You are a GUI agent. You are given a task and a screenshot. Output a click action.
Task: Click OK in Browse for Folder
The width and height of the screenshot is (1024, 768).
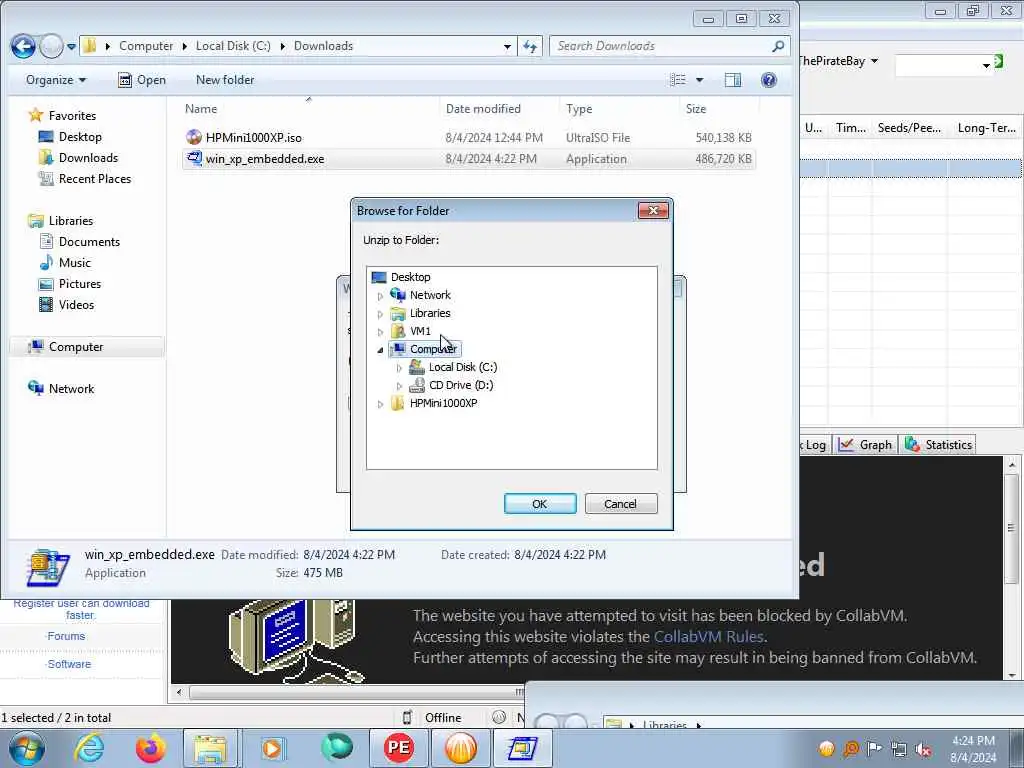click(539, 504)
